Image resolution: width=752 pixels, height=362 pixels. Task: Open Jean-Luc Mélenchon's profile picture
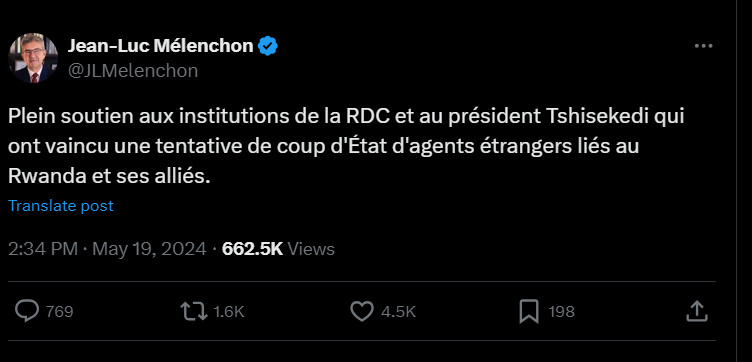[x=33, y=58]
